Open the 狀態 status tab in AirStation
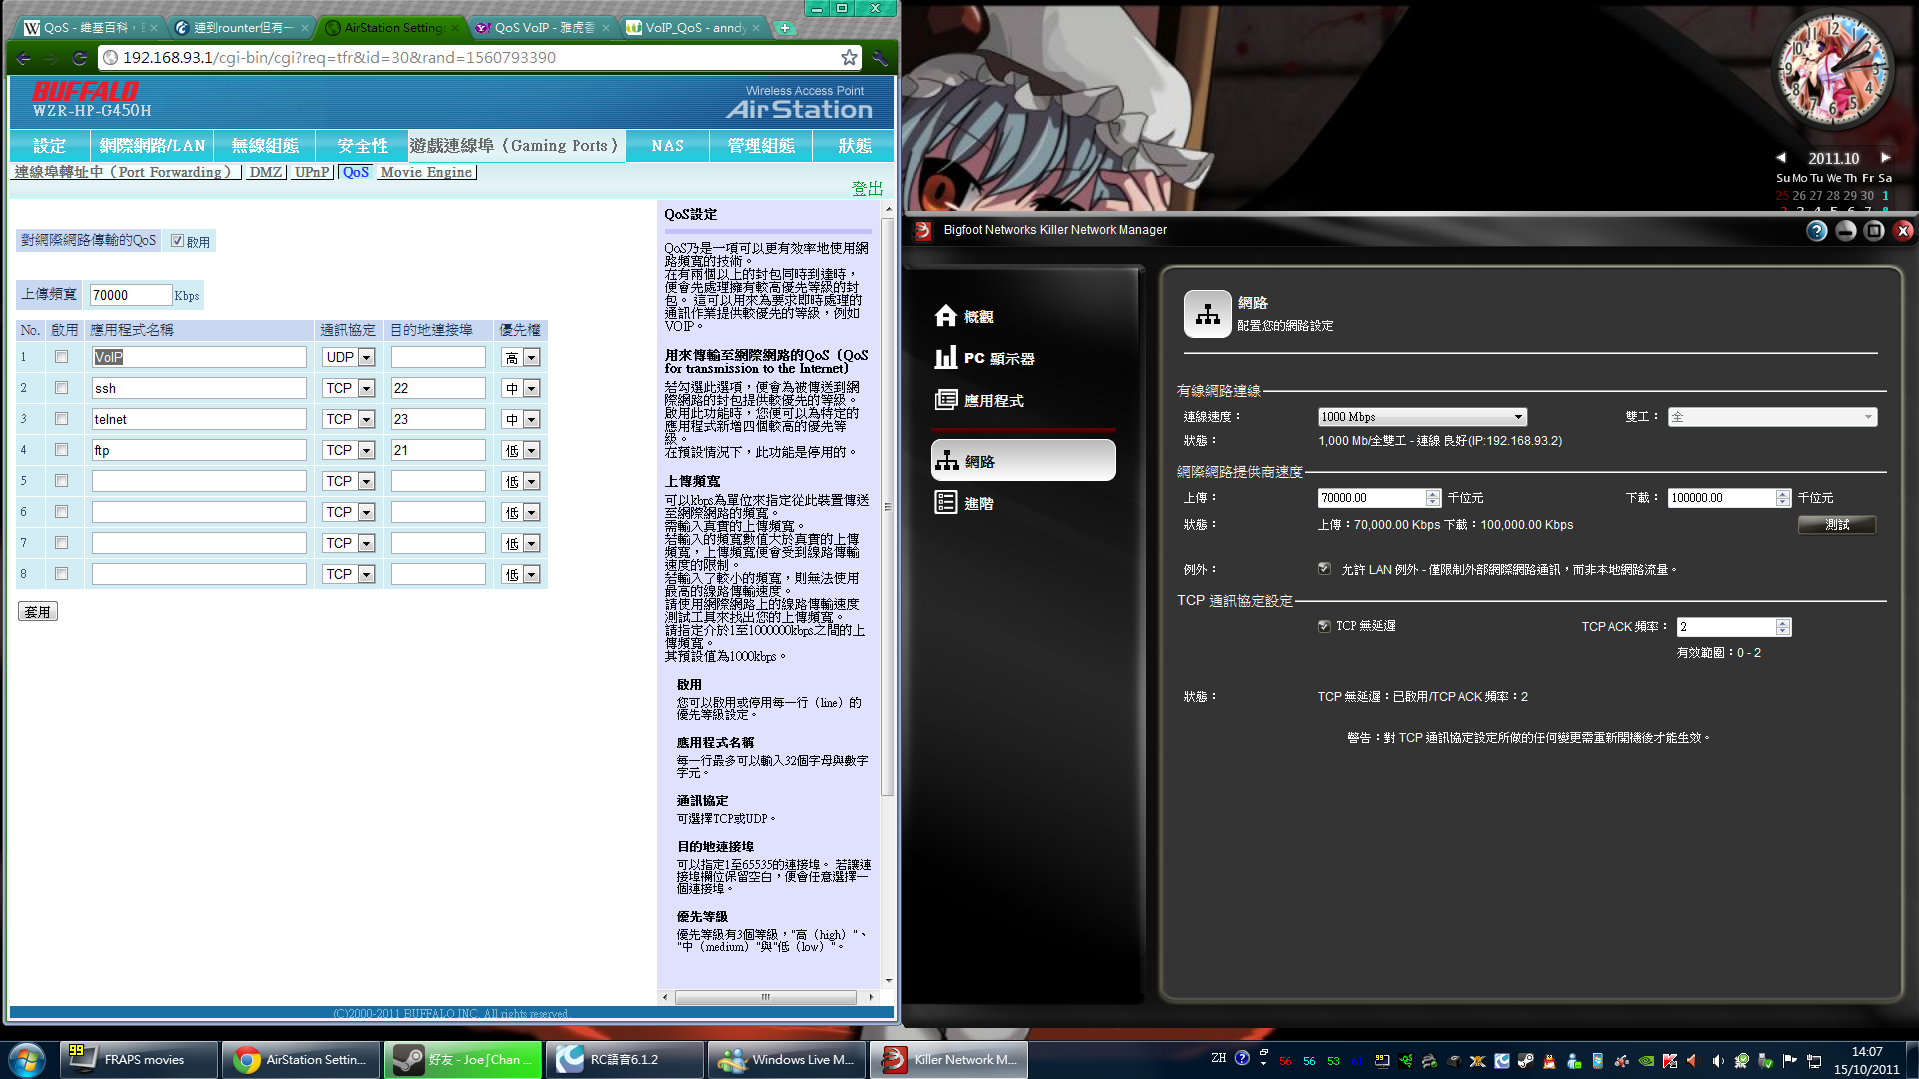Screen dimensions: 1919x1079 [854, 146]
